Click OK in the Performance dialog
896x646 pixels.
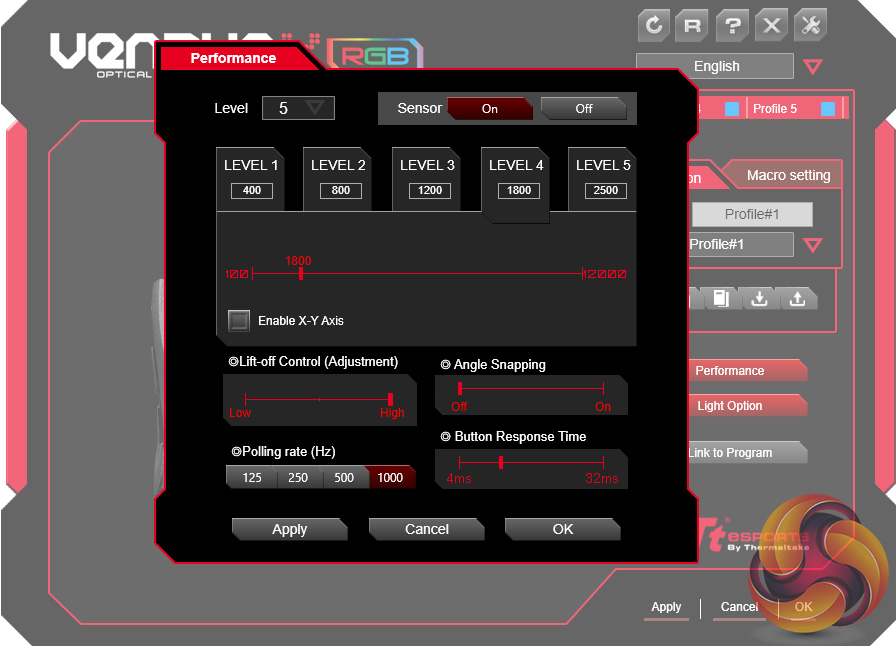(563, 529)
